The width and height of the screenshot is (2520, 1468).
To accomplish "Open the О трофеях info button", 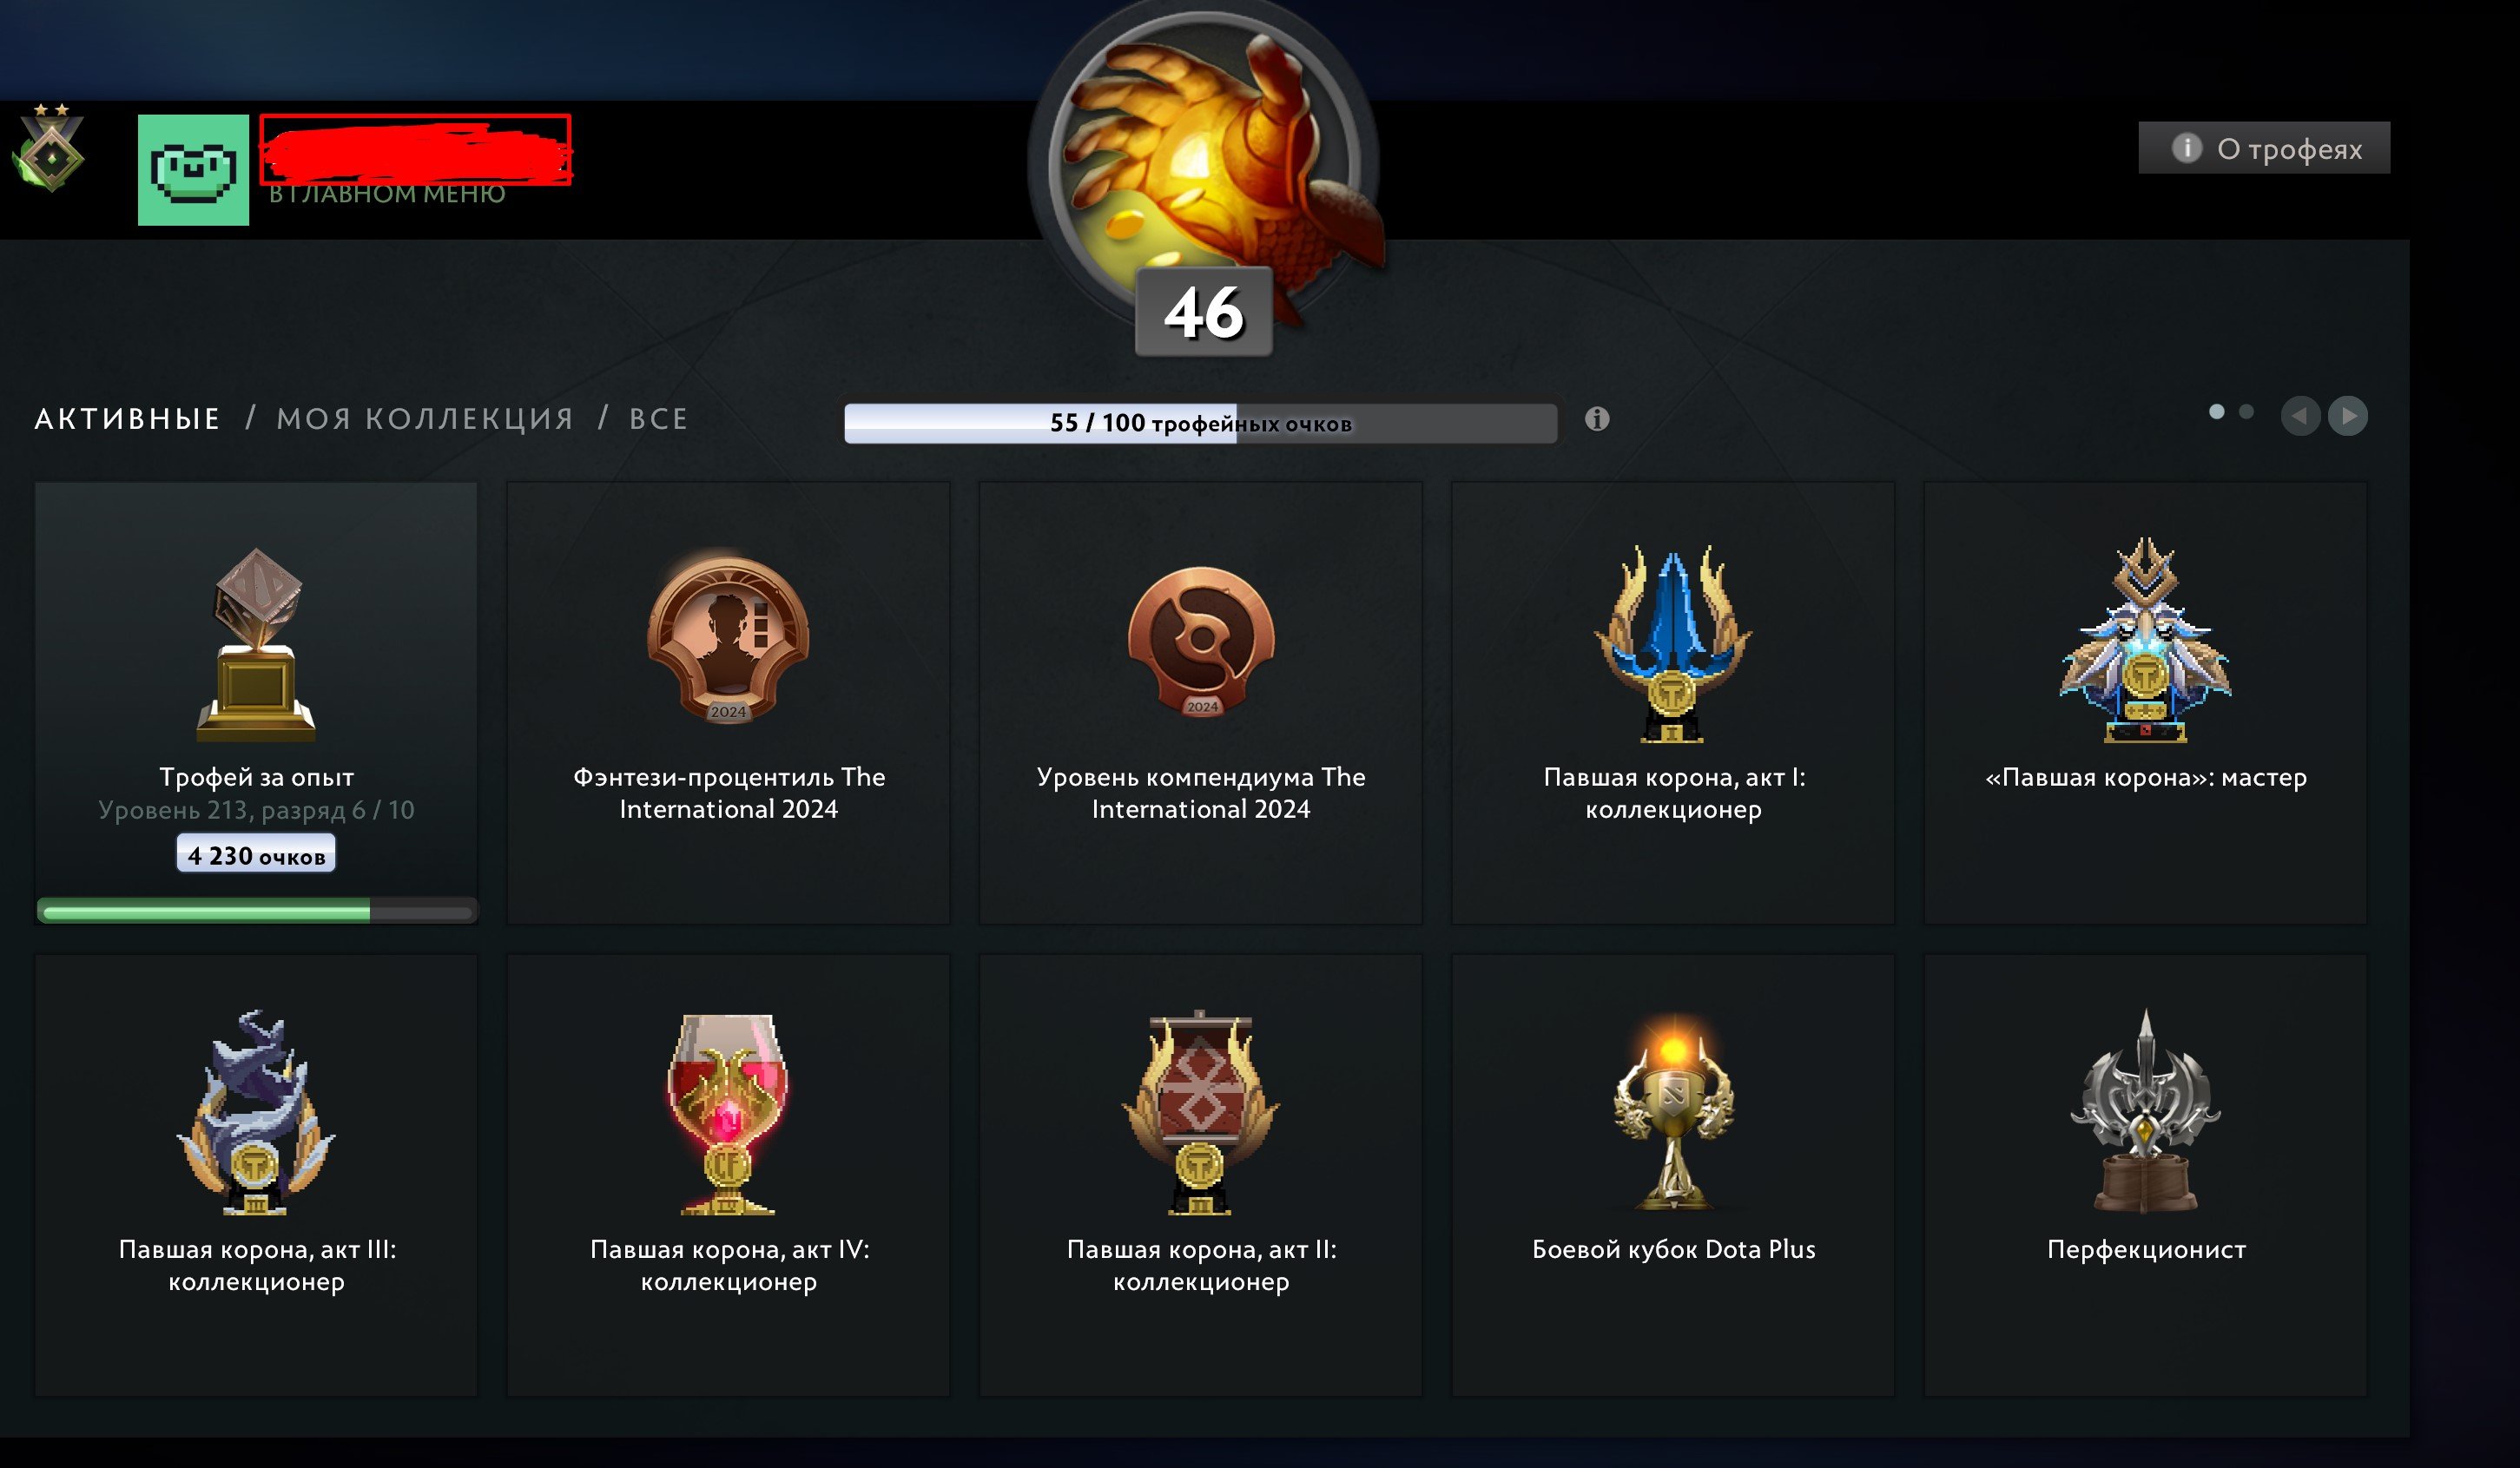I will click(2264, 148).
